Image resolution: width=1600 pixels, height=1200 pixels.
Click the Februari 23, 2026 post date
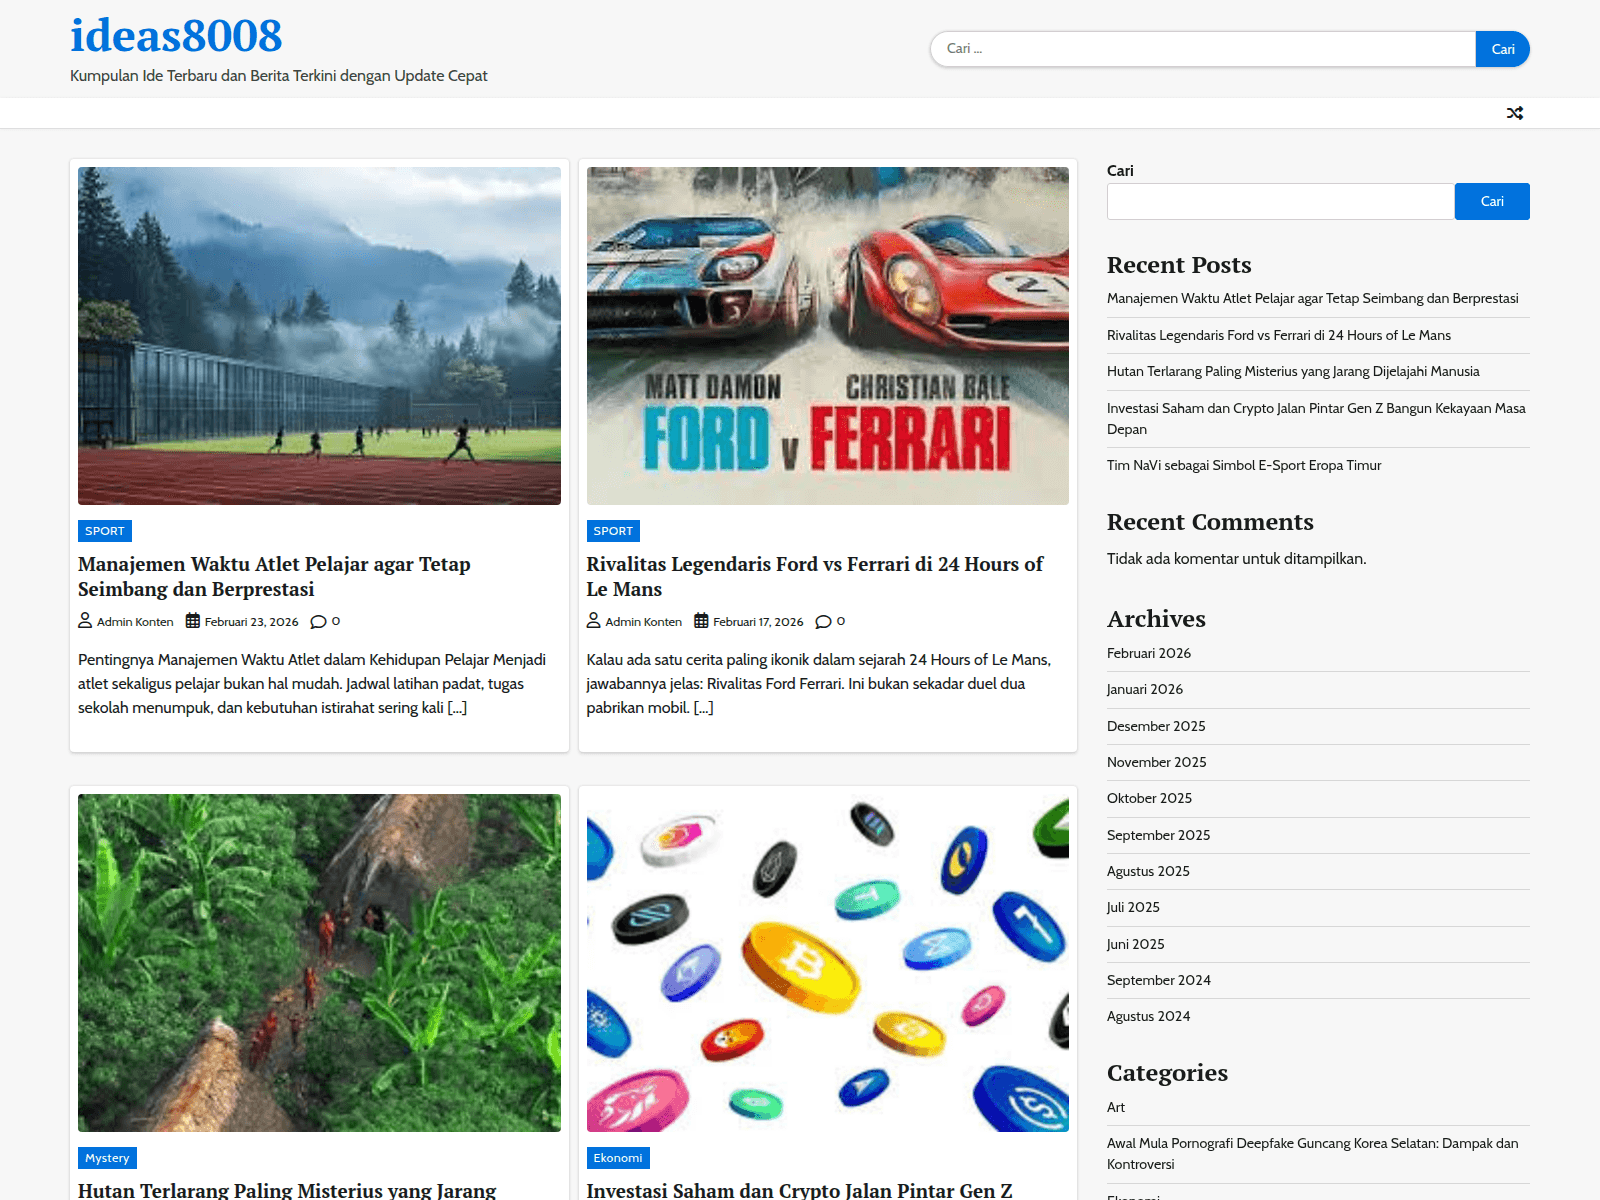[251, 622]
